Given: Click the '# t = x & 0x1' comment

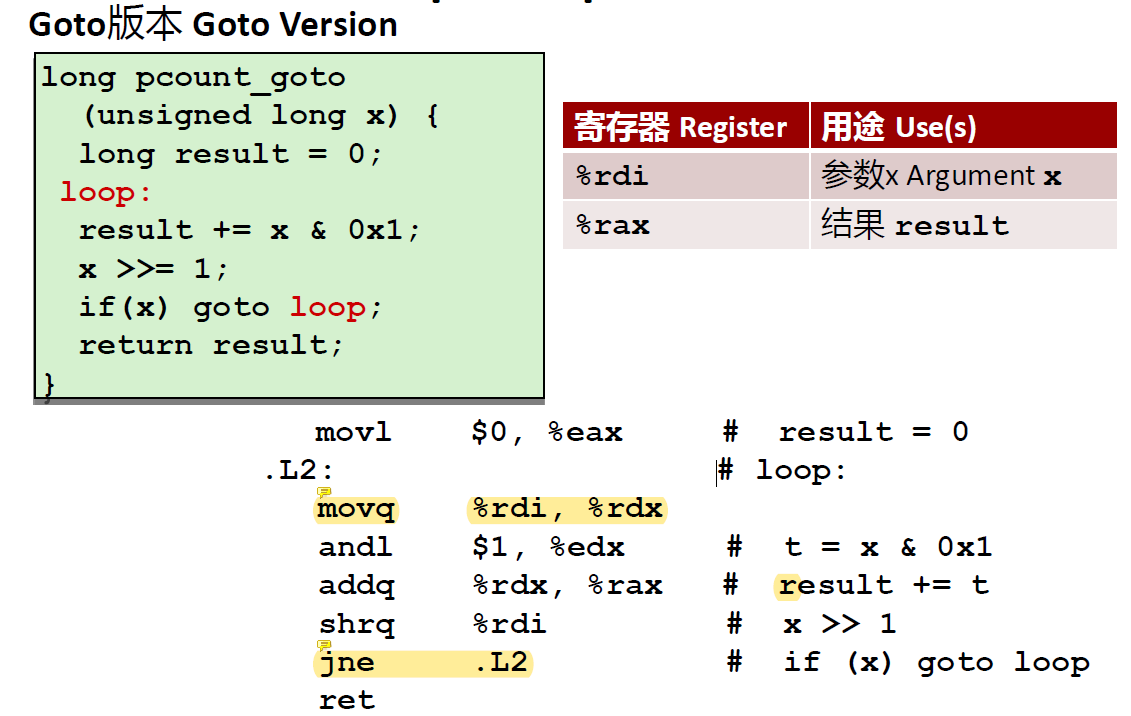Looking at the screenshot, I should click(859, 547).
